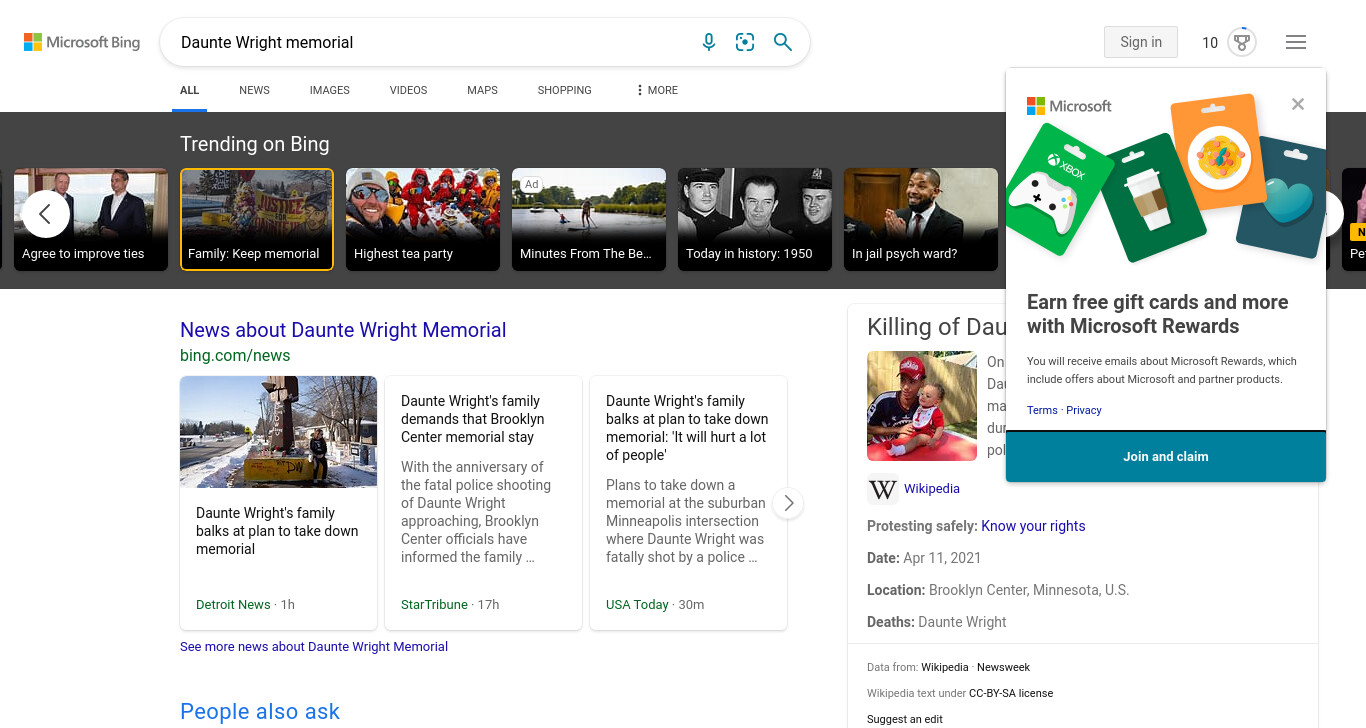Show next news cards with arrow
The height and width of the screenshot is (728, 1366).
(788, 503)
